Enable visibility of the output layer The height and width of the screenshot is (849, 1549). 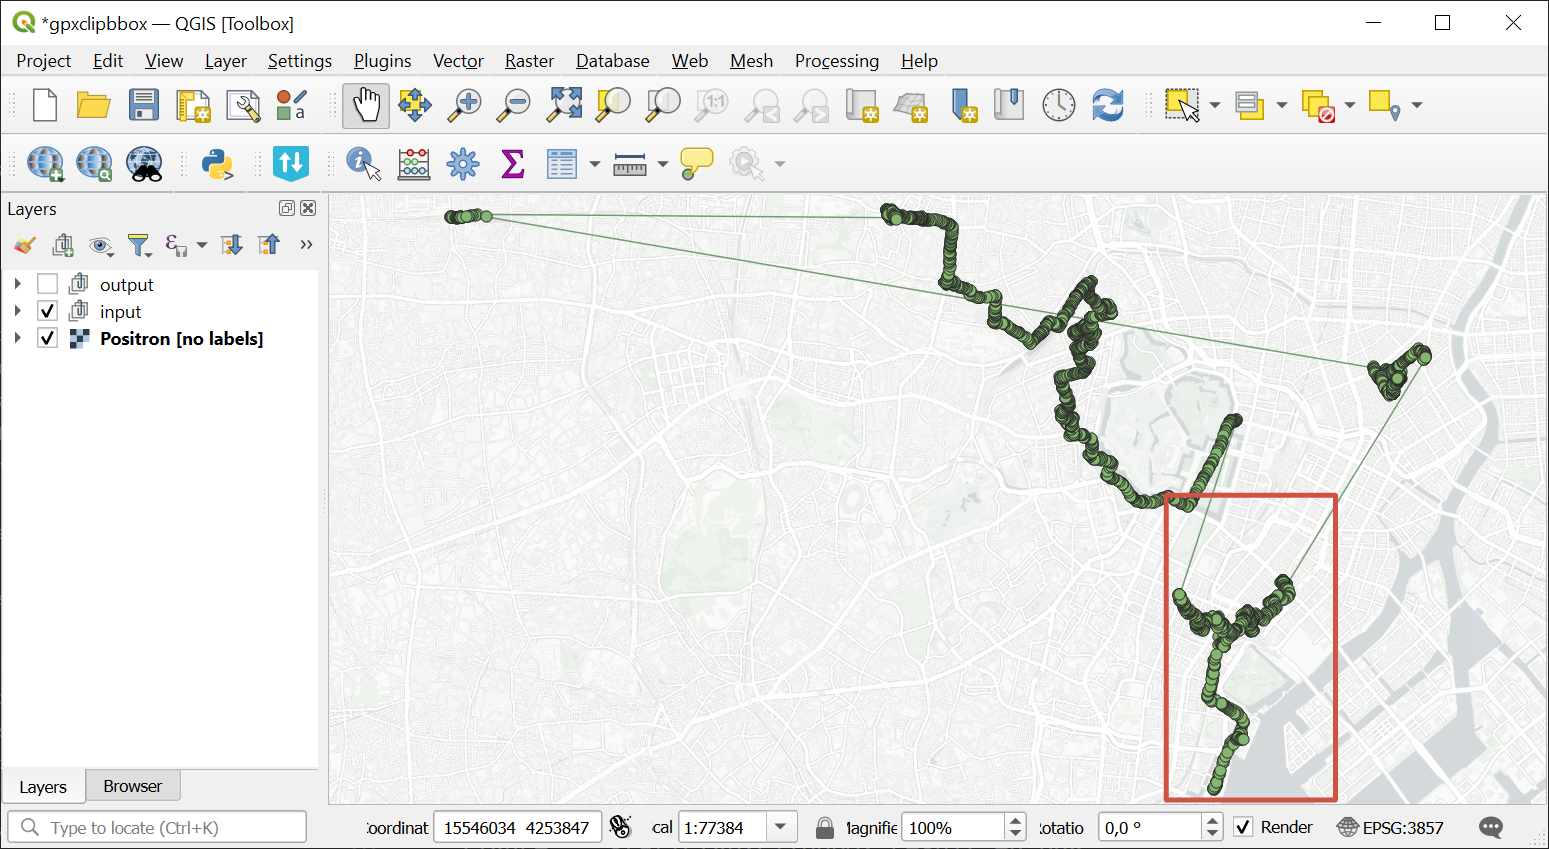[x=47, y=283]
